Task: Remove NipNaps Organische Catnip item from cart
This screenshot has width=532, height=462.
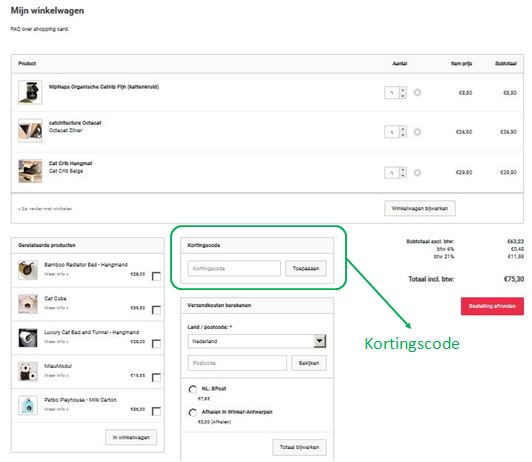Action: 417,92
